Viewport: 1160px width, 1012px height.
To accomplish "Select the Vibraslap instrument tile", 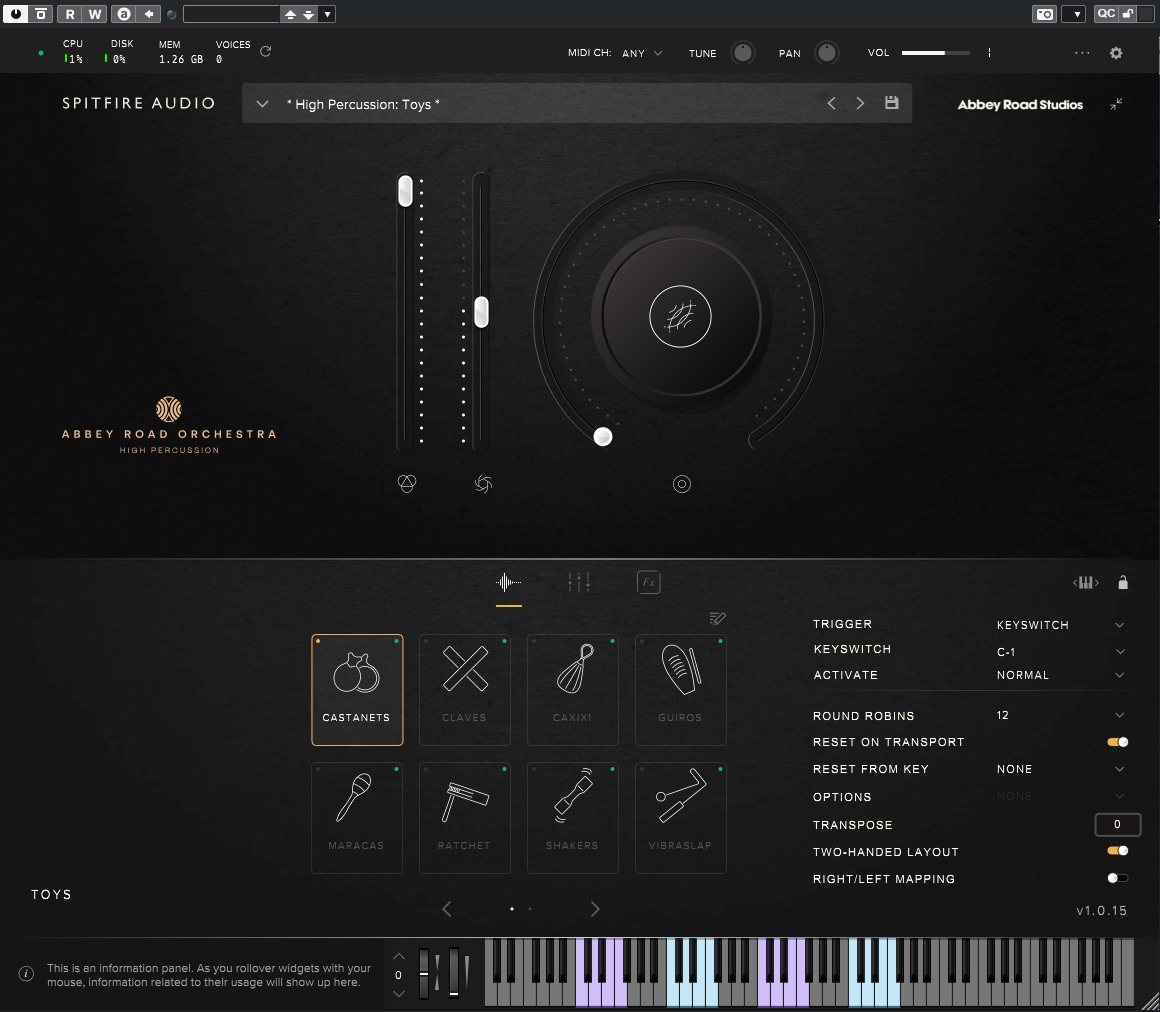I will 681,817.
